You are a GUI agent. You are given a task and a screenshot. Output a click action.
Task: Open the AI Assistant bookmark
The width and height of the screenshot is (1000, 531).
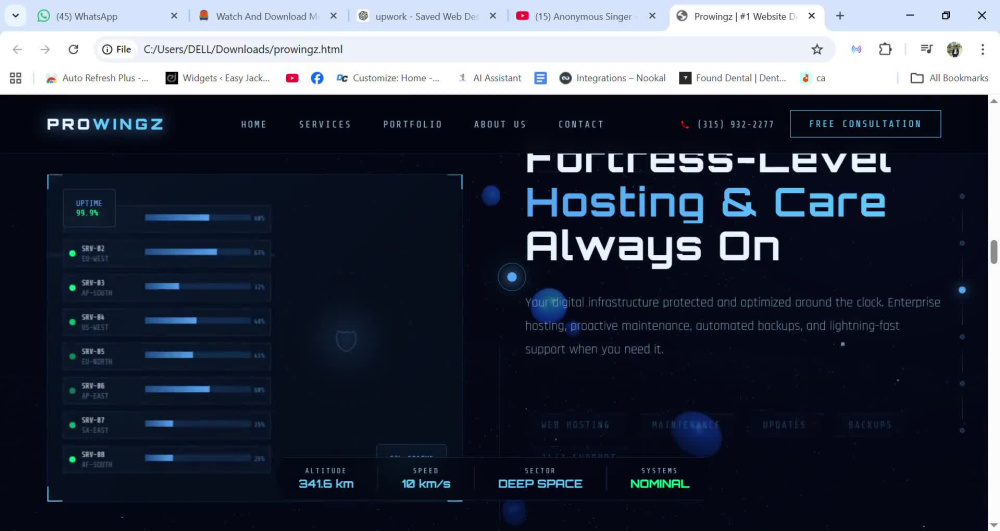[490, 78]
